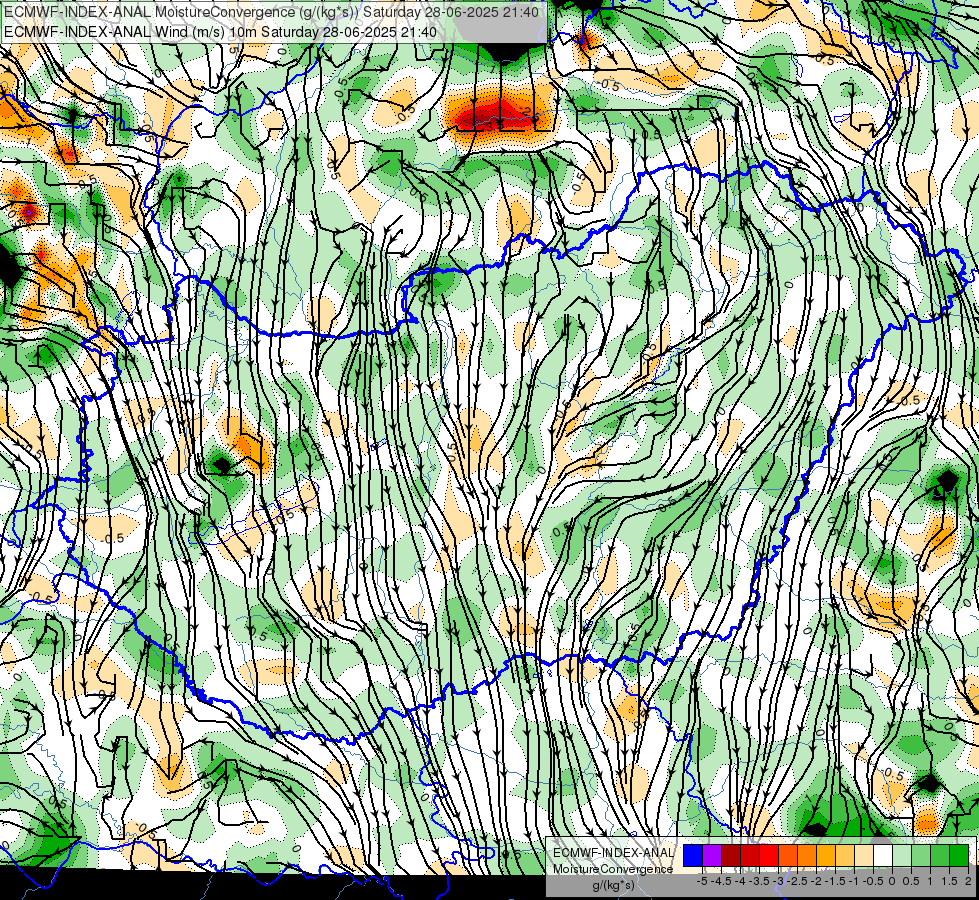Select the -2 tick label in legend
979x900 pixels.
816,881
